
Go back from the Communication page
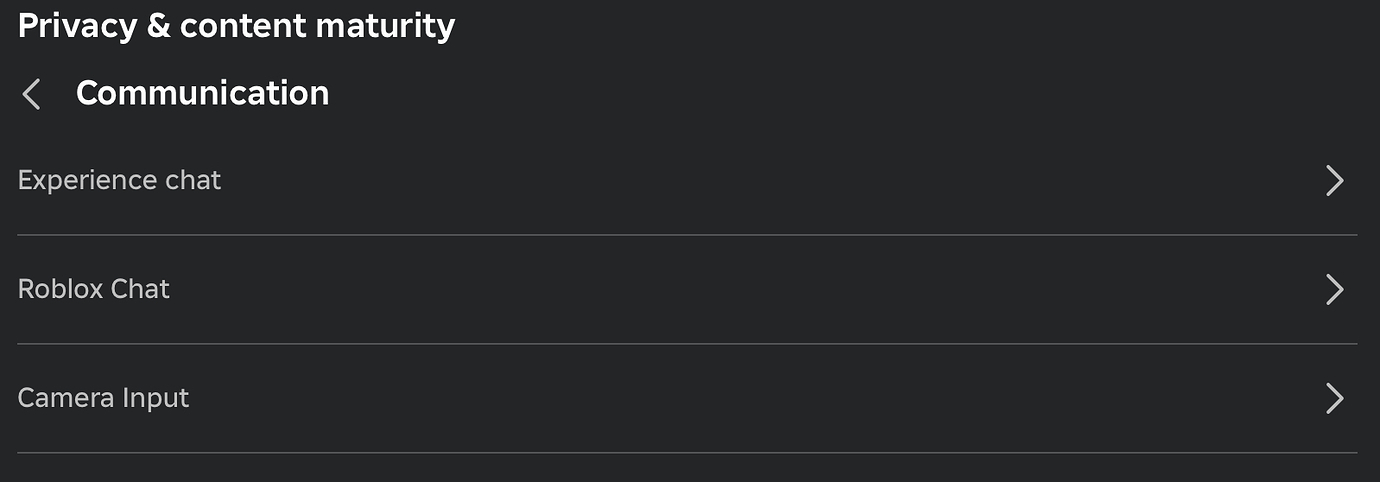(32, 95)
